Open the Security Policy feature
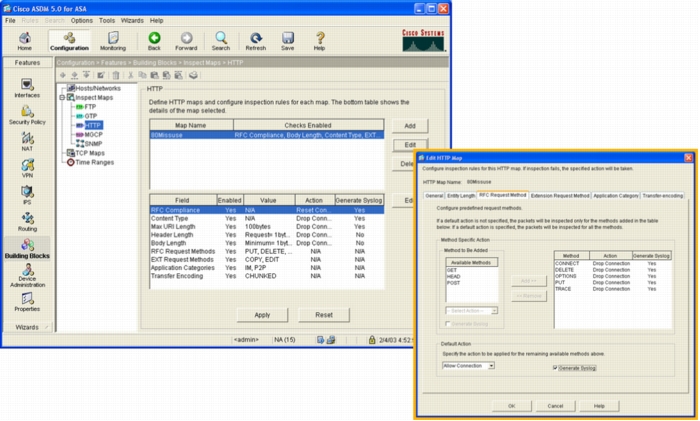This screenshot has height=421, width=700. 27,115
